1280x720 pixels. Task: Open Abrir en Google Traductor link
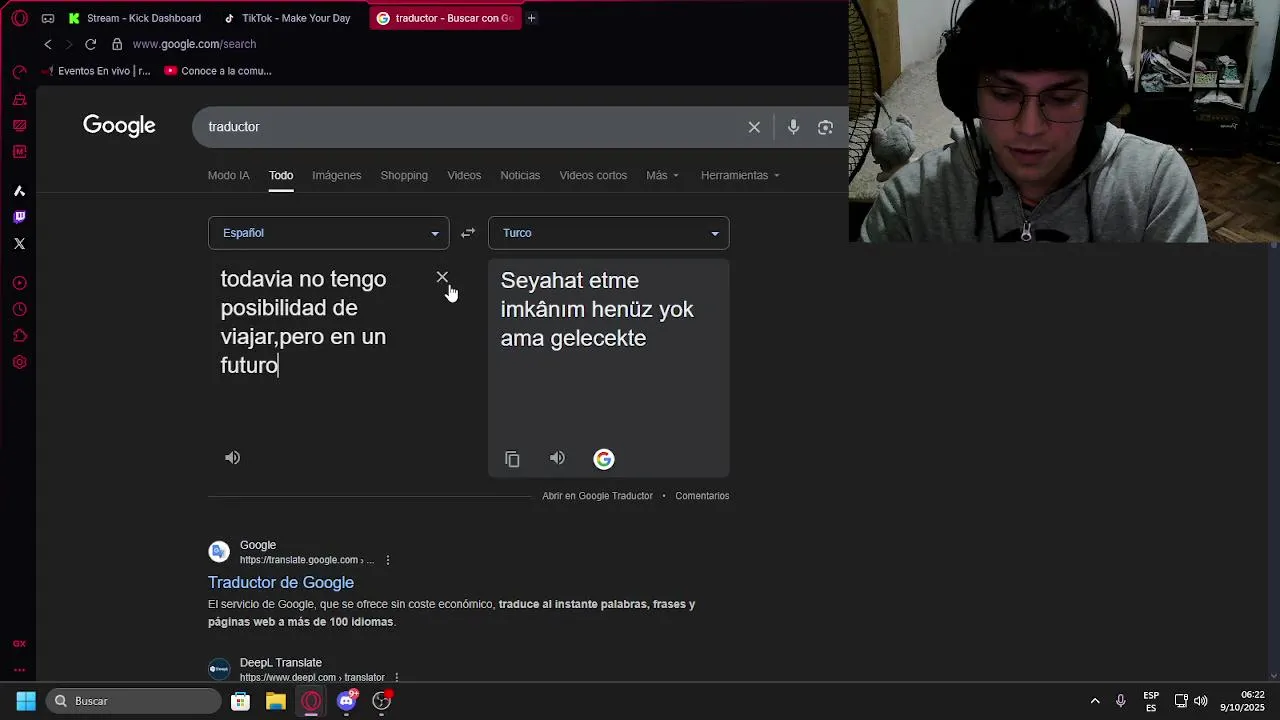pos(597,496)
